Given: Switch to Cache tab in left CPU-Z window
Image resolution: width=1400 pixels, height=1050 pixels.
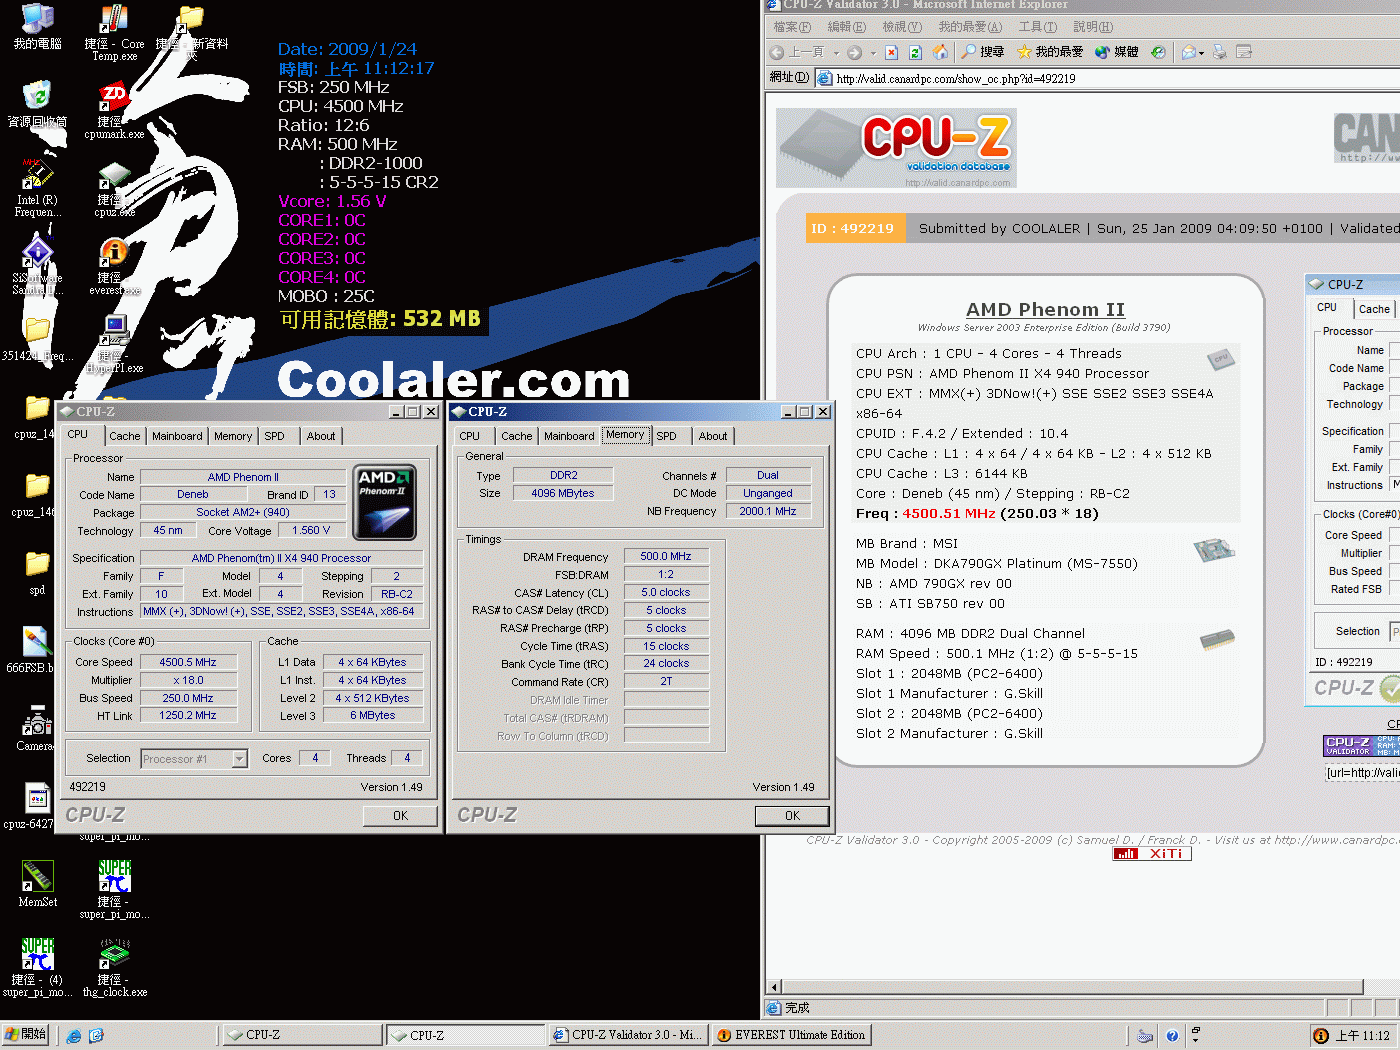Looking at the screenshot, I should click(125, 436).
